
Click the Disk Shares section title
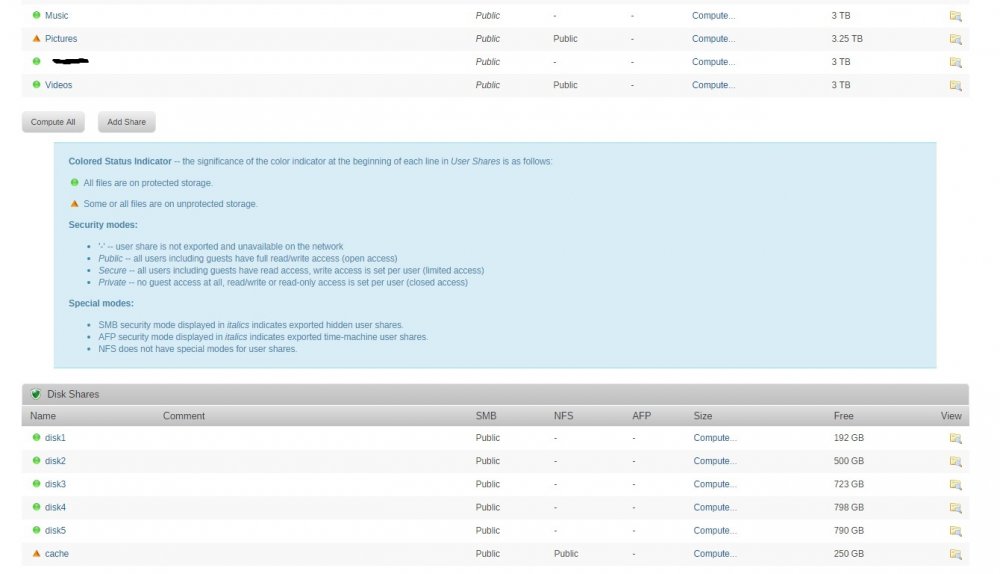[x=73, y=394]
